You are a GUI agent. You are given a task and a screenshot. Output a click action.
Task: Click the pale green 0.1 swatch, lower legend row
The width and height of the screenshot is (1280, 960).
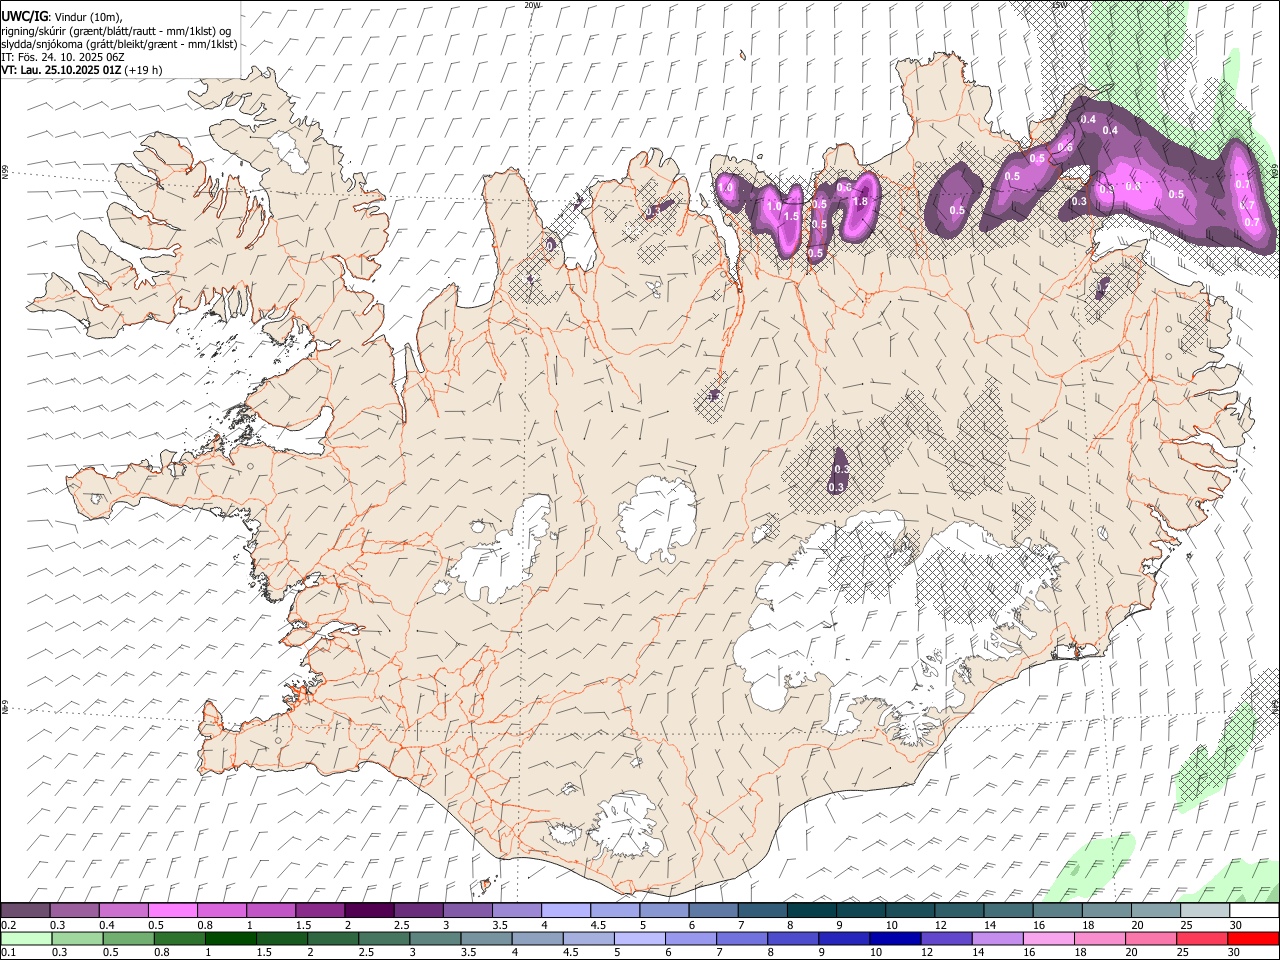coord(26,938)
